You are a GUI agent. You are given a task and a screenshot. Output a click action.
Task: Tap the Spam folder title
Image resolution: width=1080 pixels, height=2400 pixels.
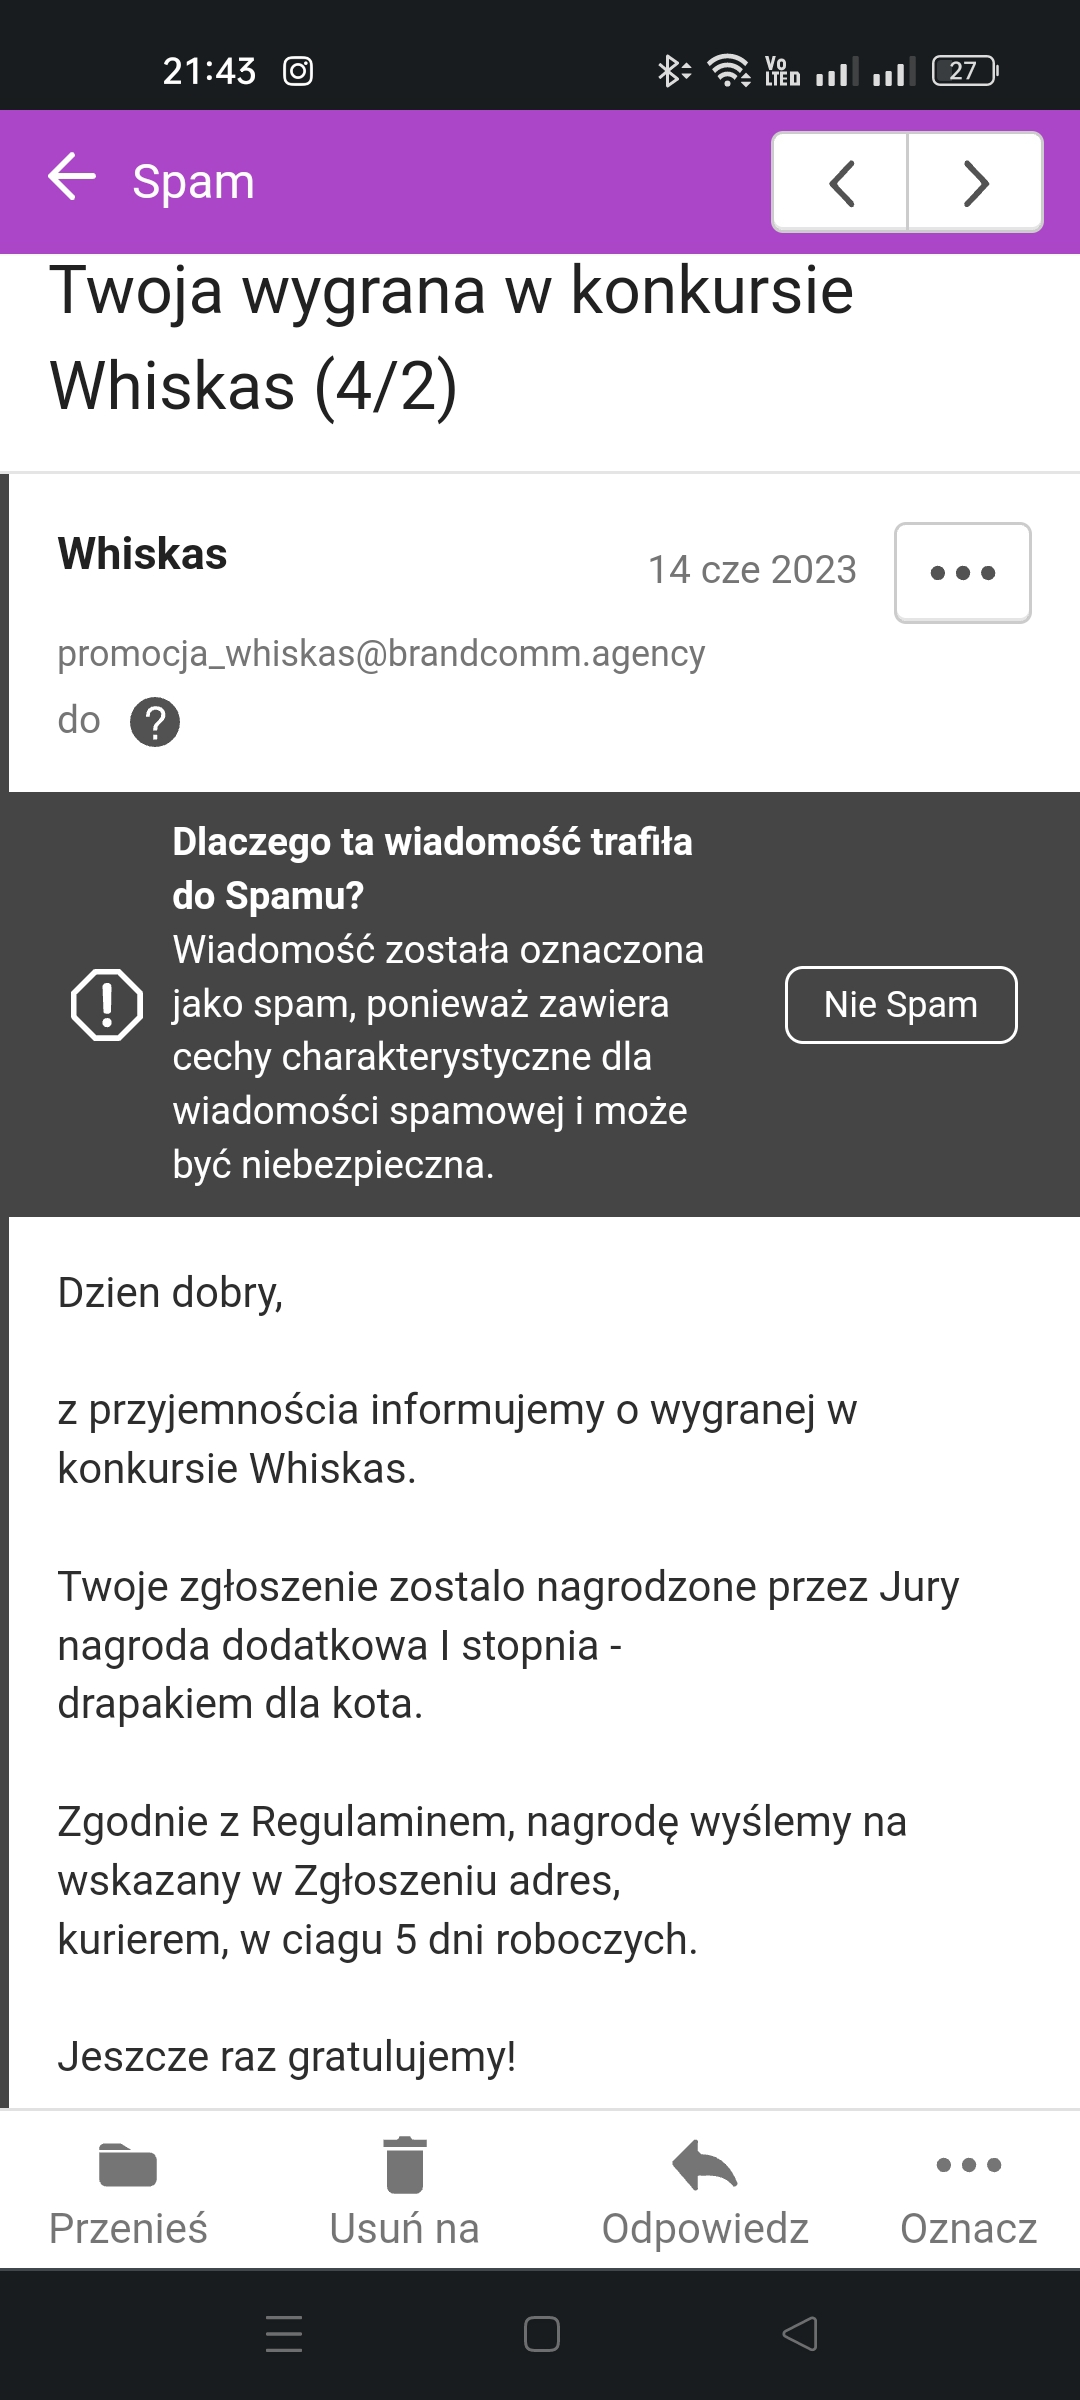(x=193, y=182)
